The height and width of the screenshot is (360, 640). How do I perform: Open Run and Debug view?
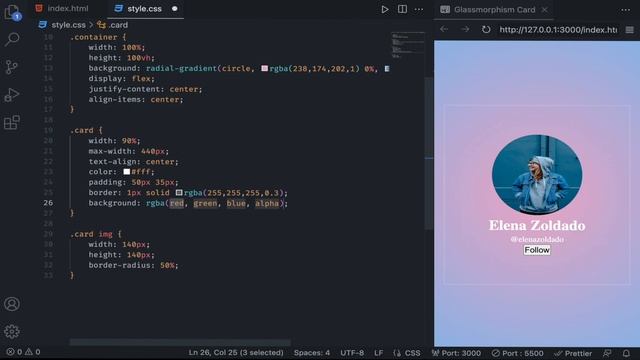[12, 95]
